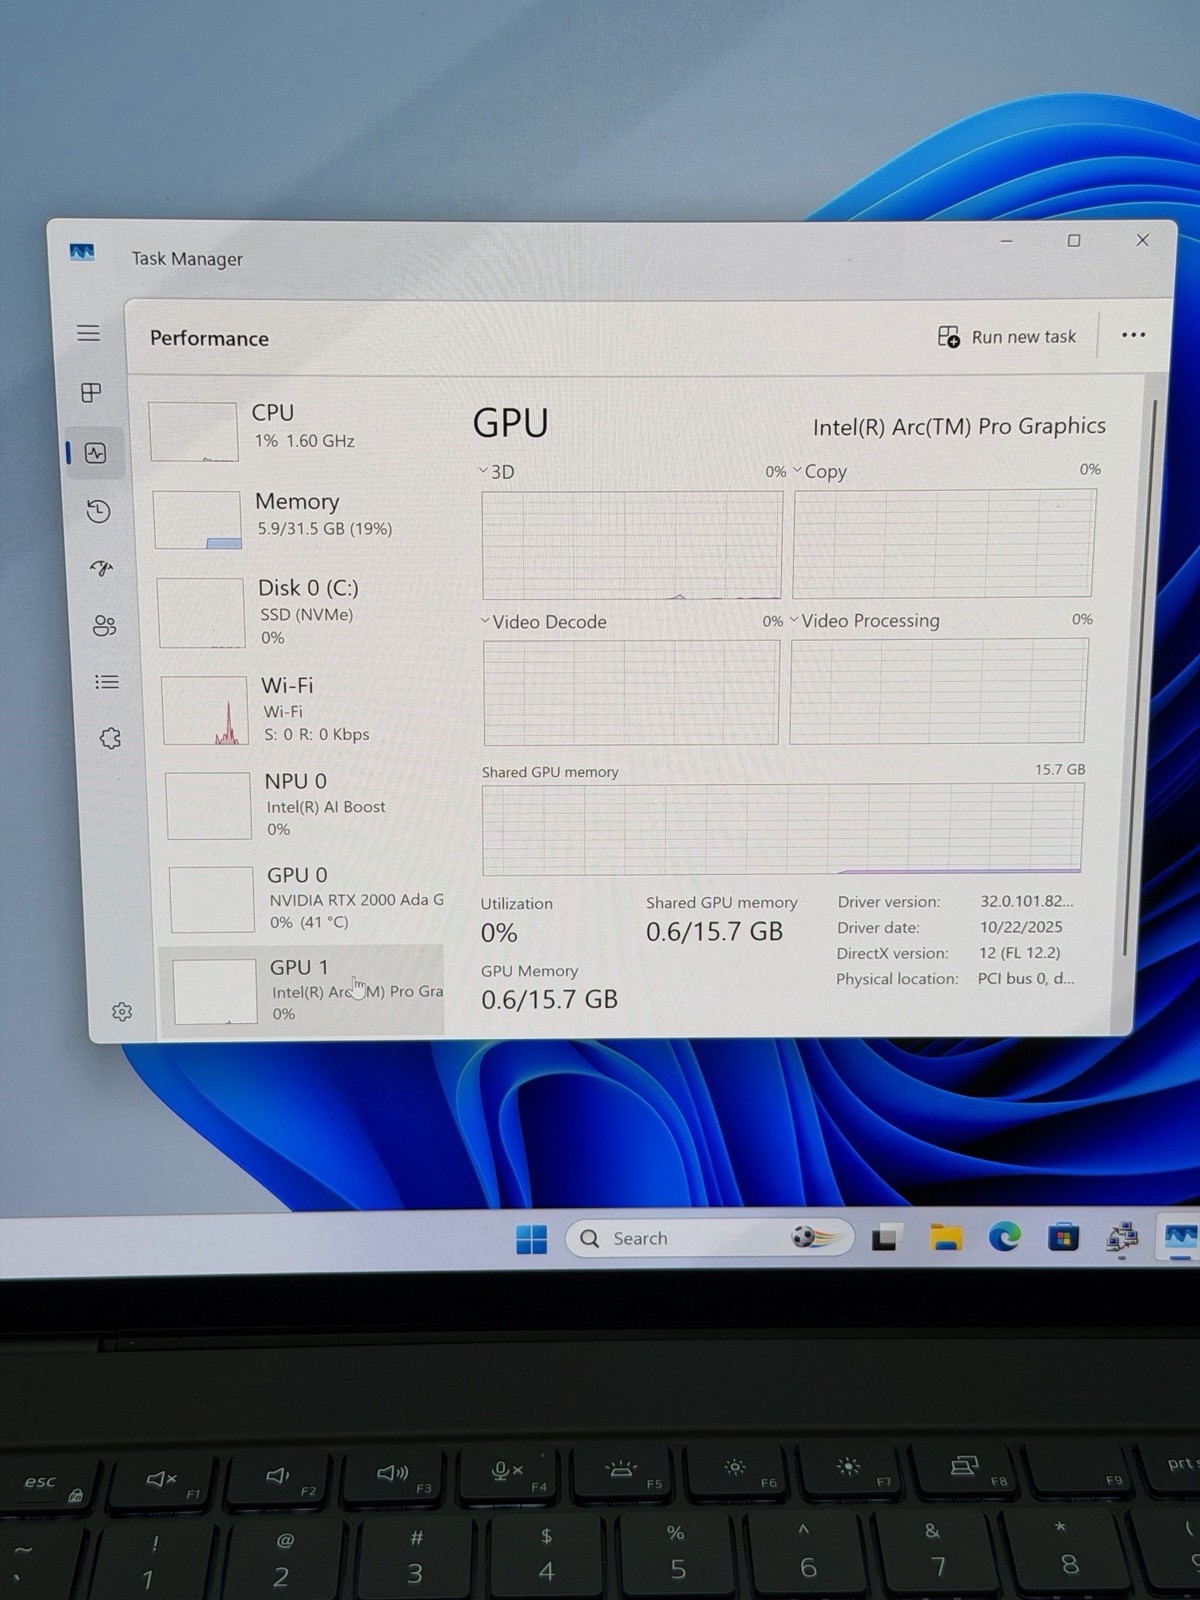Click the Utilization 0% value

click(499, 933)
